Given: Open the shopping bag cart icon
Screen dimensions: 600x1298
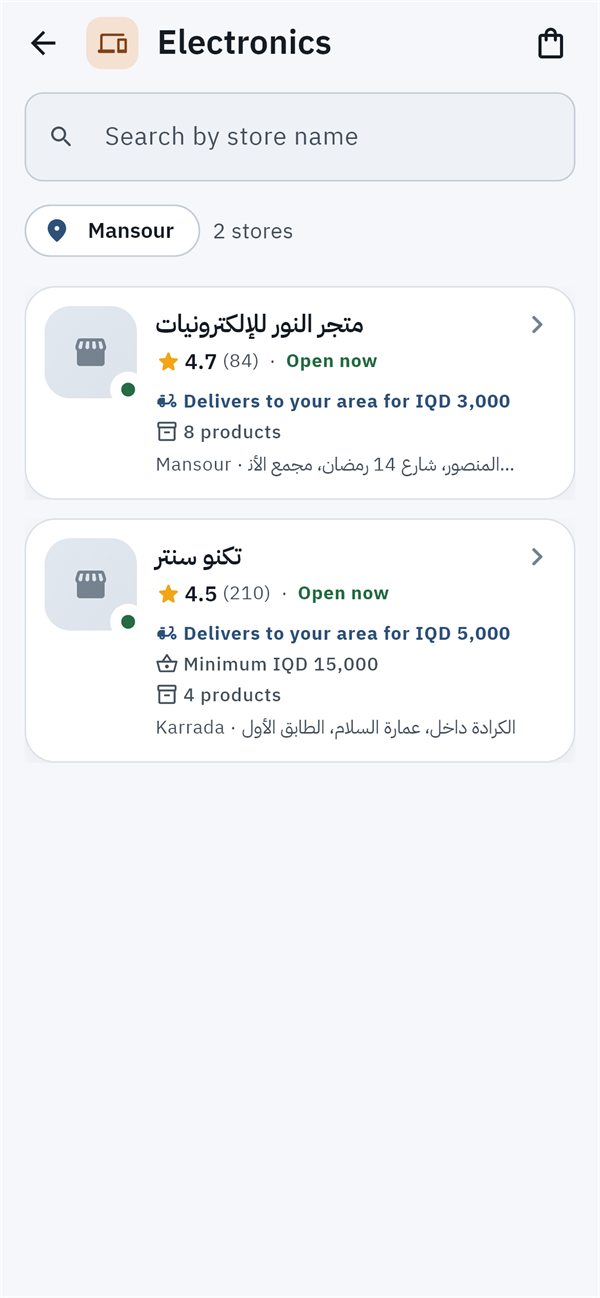Looking at the screenshot, I should [551, 43].
